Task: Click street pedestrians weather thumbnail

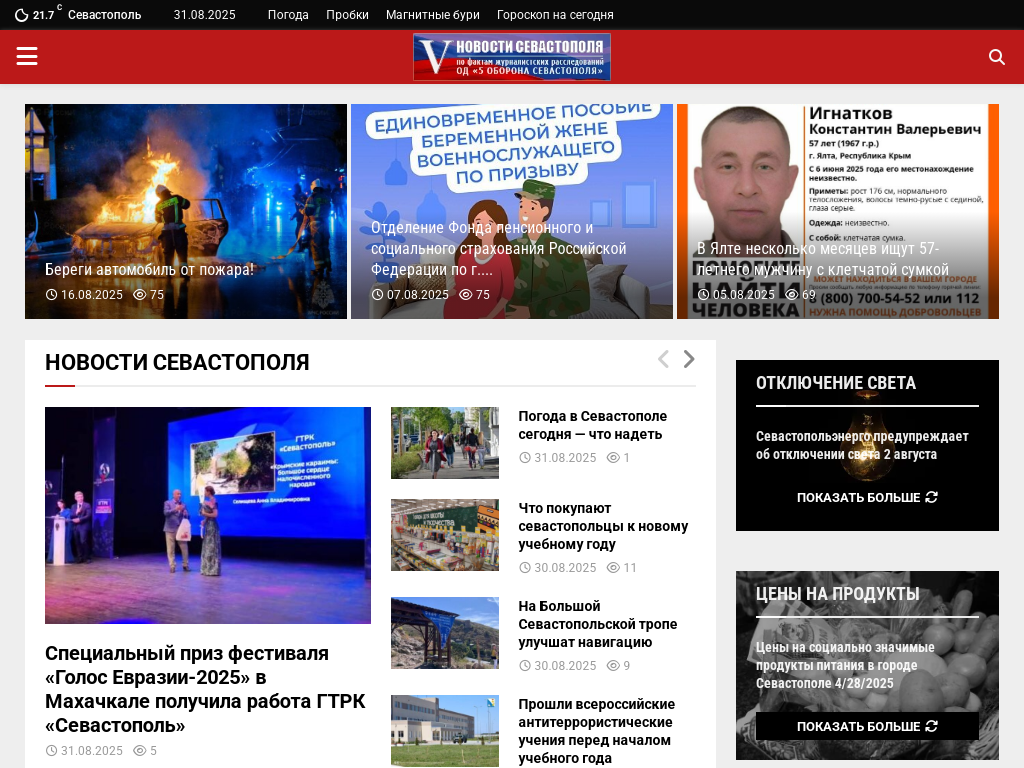Action: click(445, 443)
